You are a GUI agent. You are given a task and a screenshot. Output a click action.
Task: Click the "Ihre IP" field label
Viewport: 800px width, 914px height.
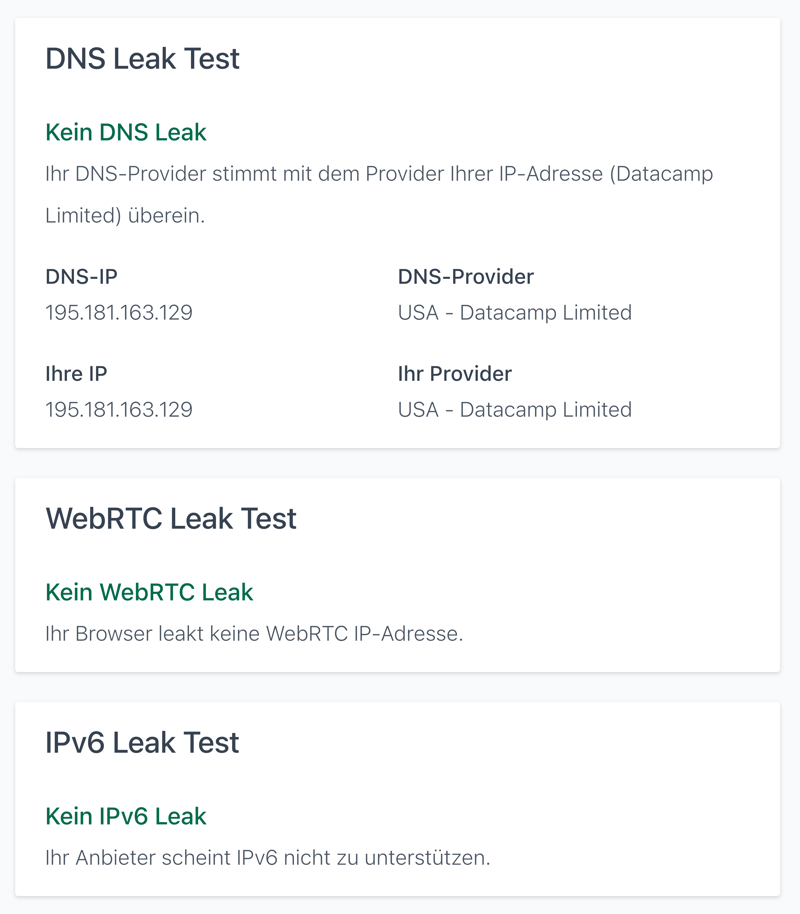click(76, 374)
